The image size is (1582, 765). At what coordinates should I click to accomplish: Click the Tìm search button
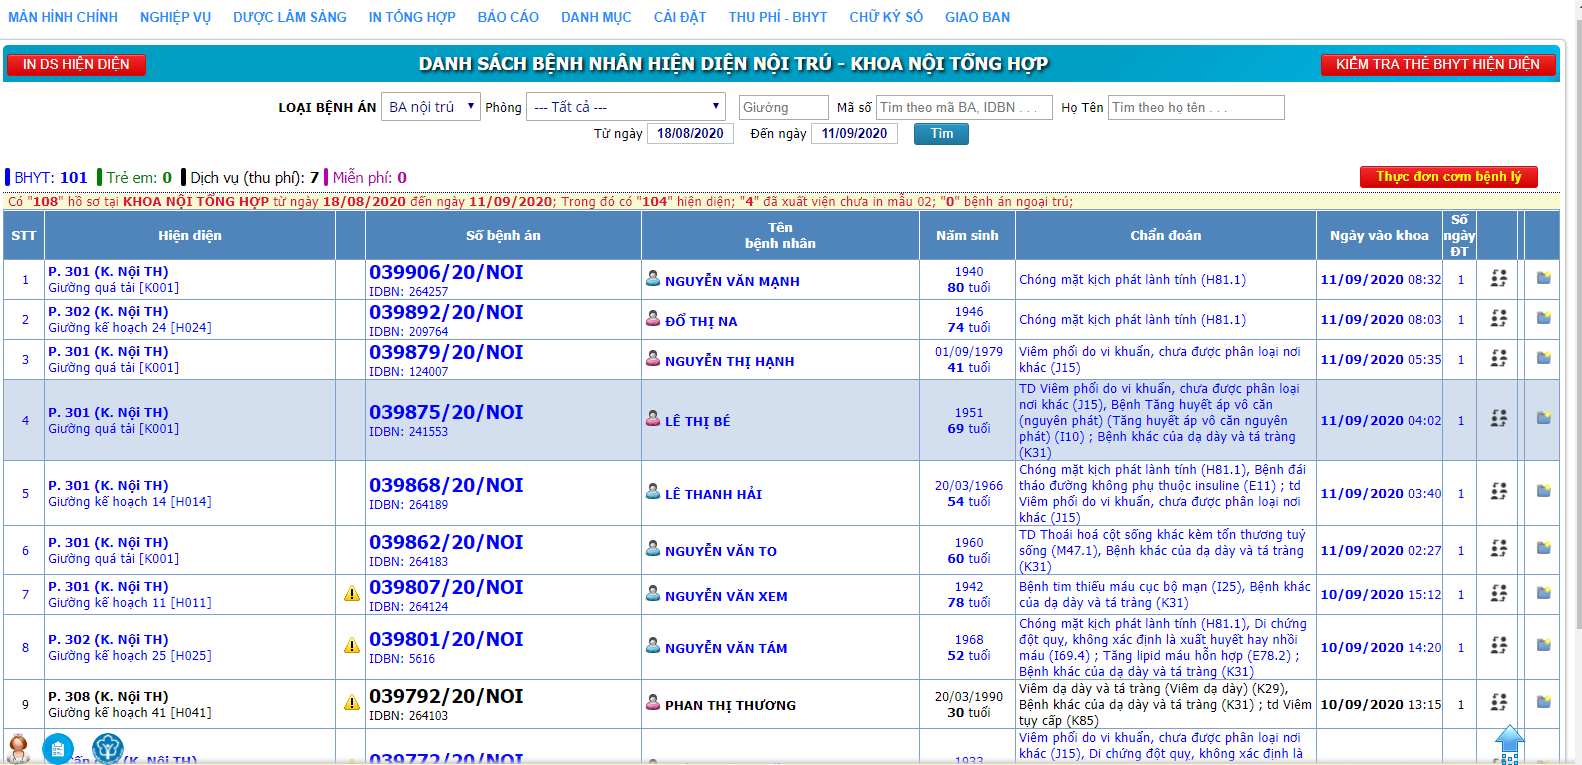pyautogui.click(x=941, y=134)
